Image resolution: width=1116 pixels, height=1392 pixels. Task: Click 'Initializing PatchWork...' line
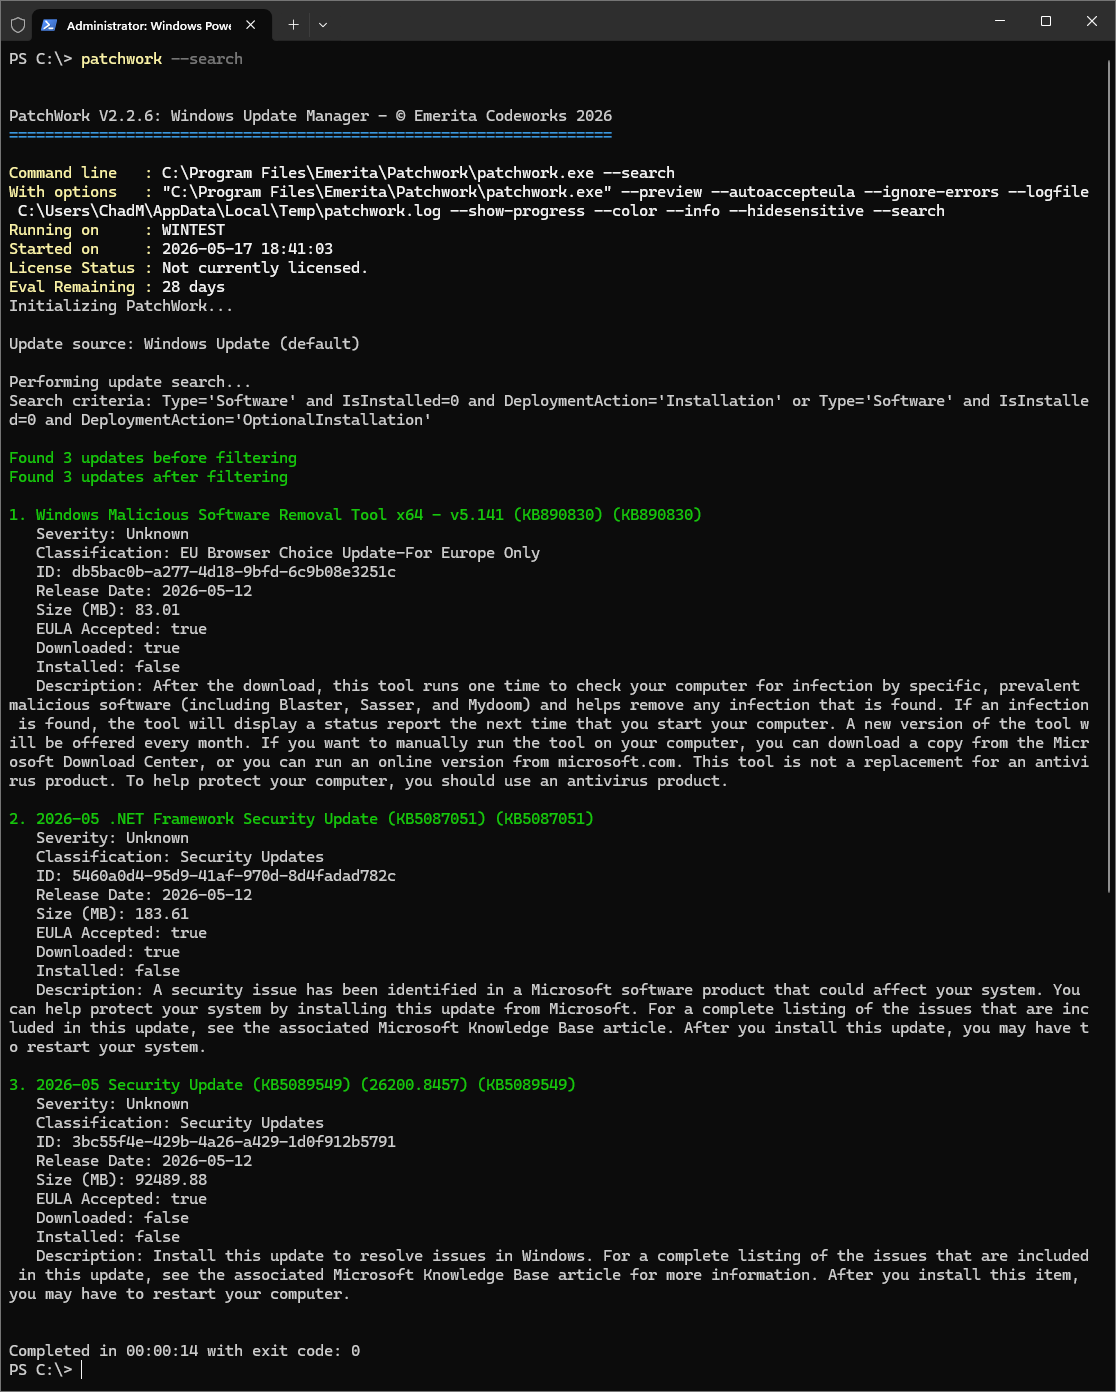pyautogui.click(x=121, y=306)
